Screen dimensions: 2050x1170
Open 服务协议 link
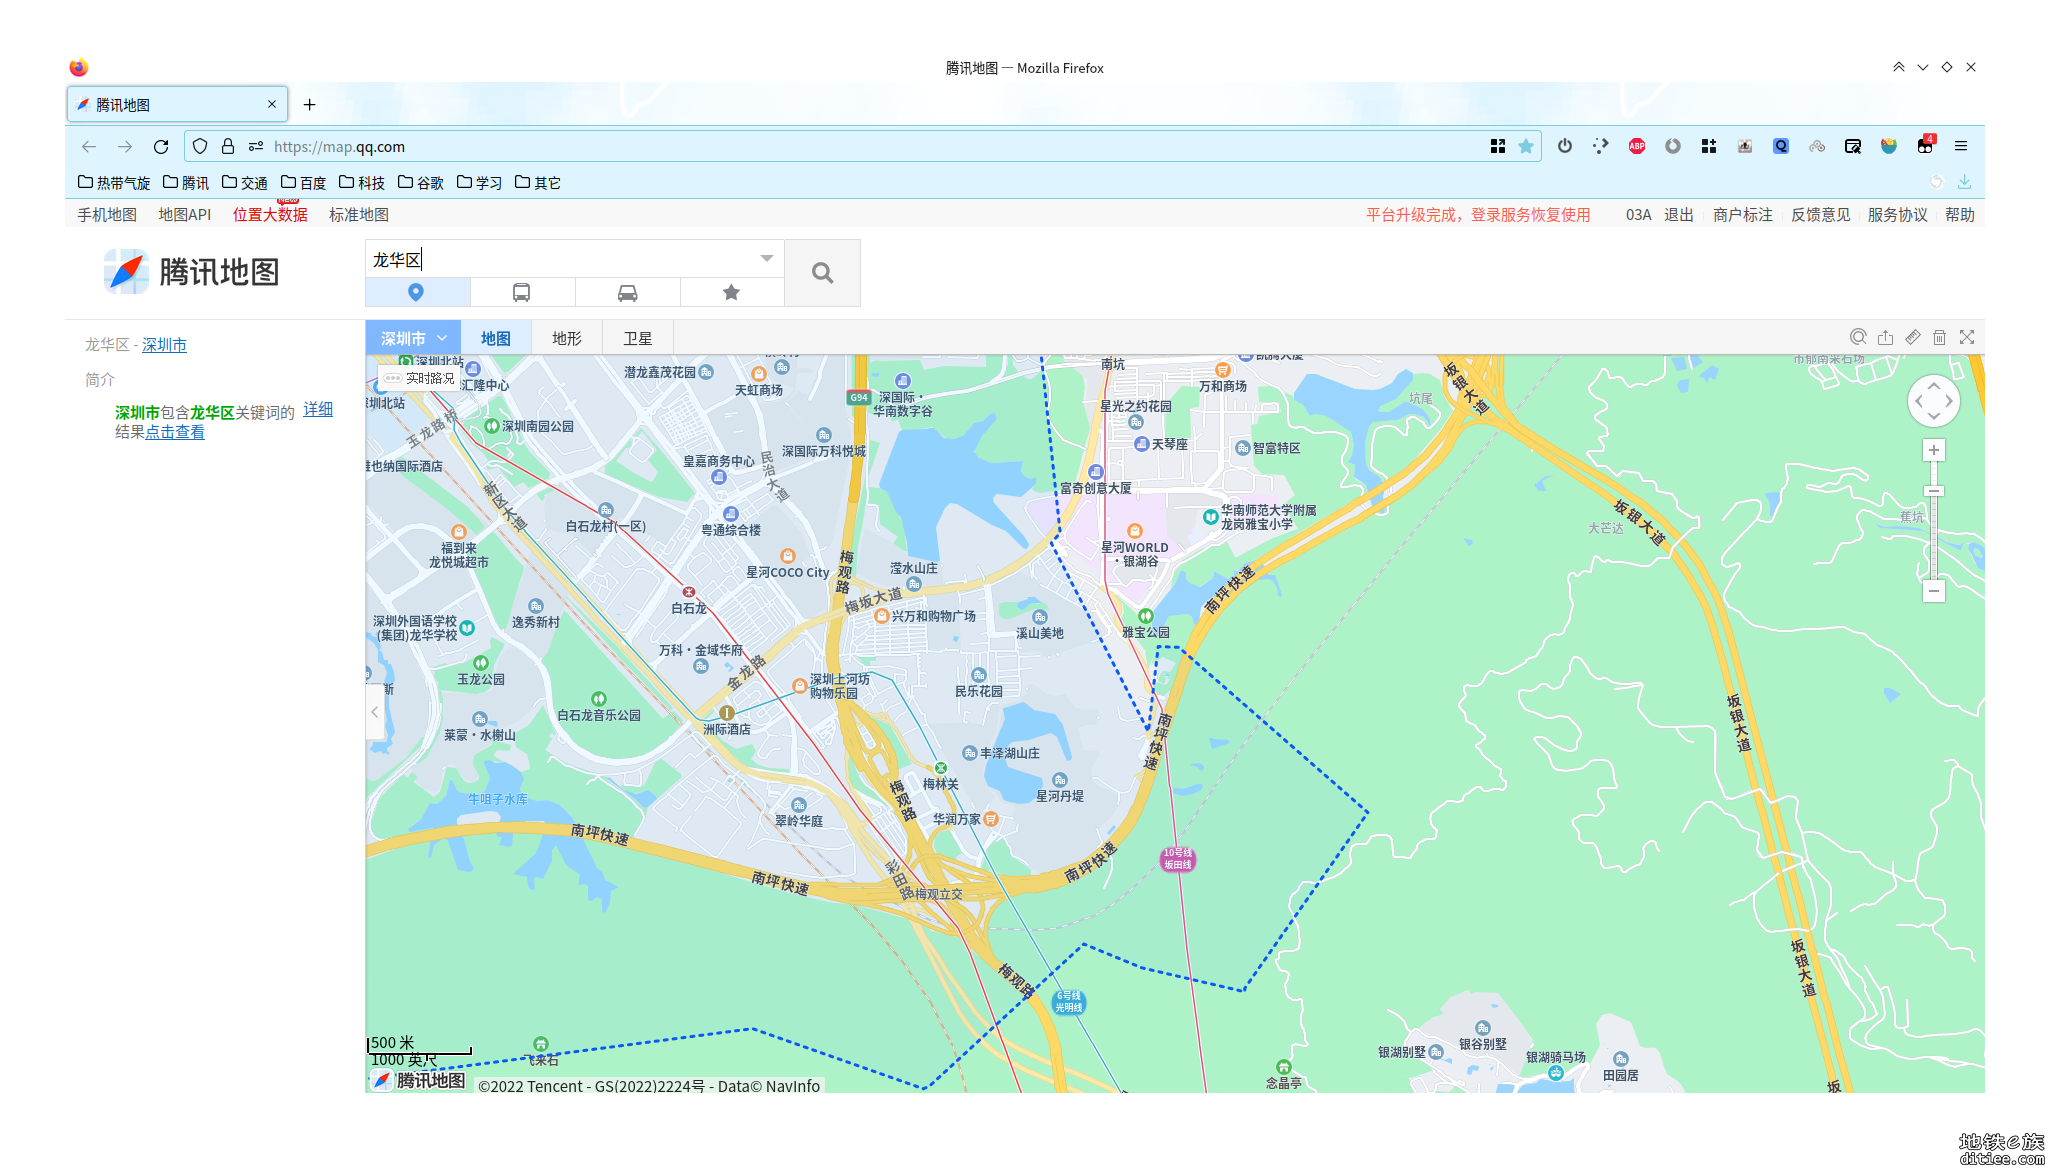tap(1898, 214)
